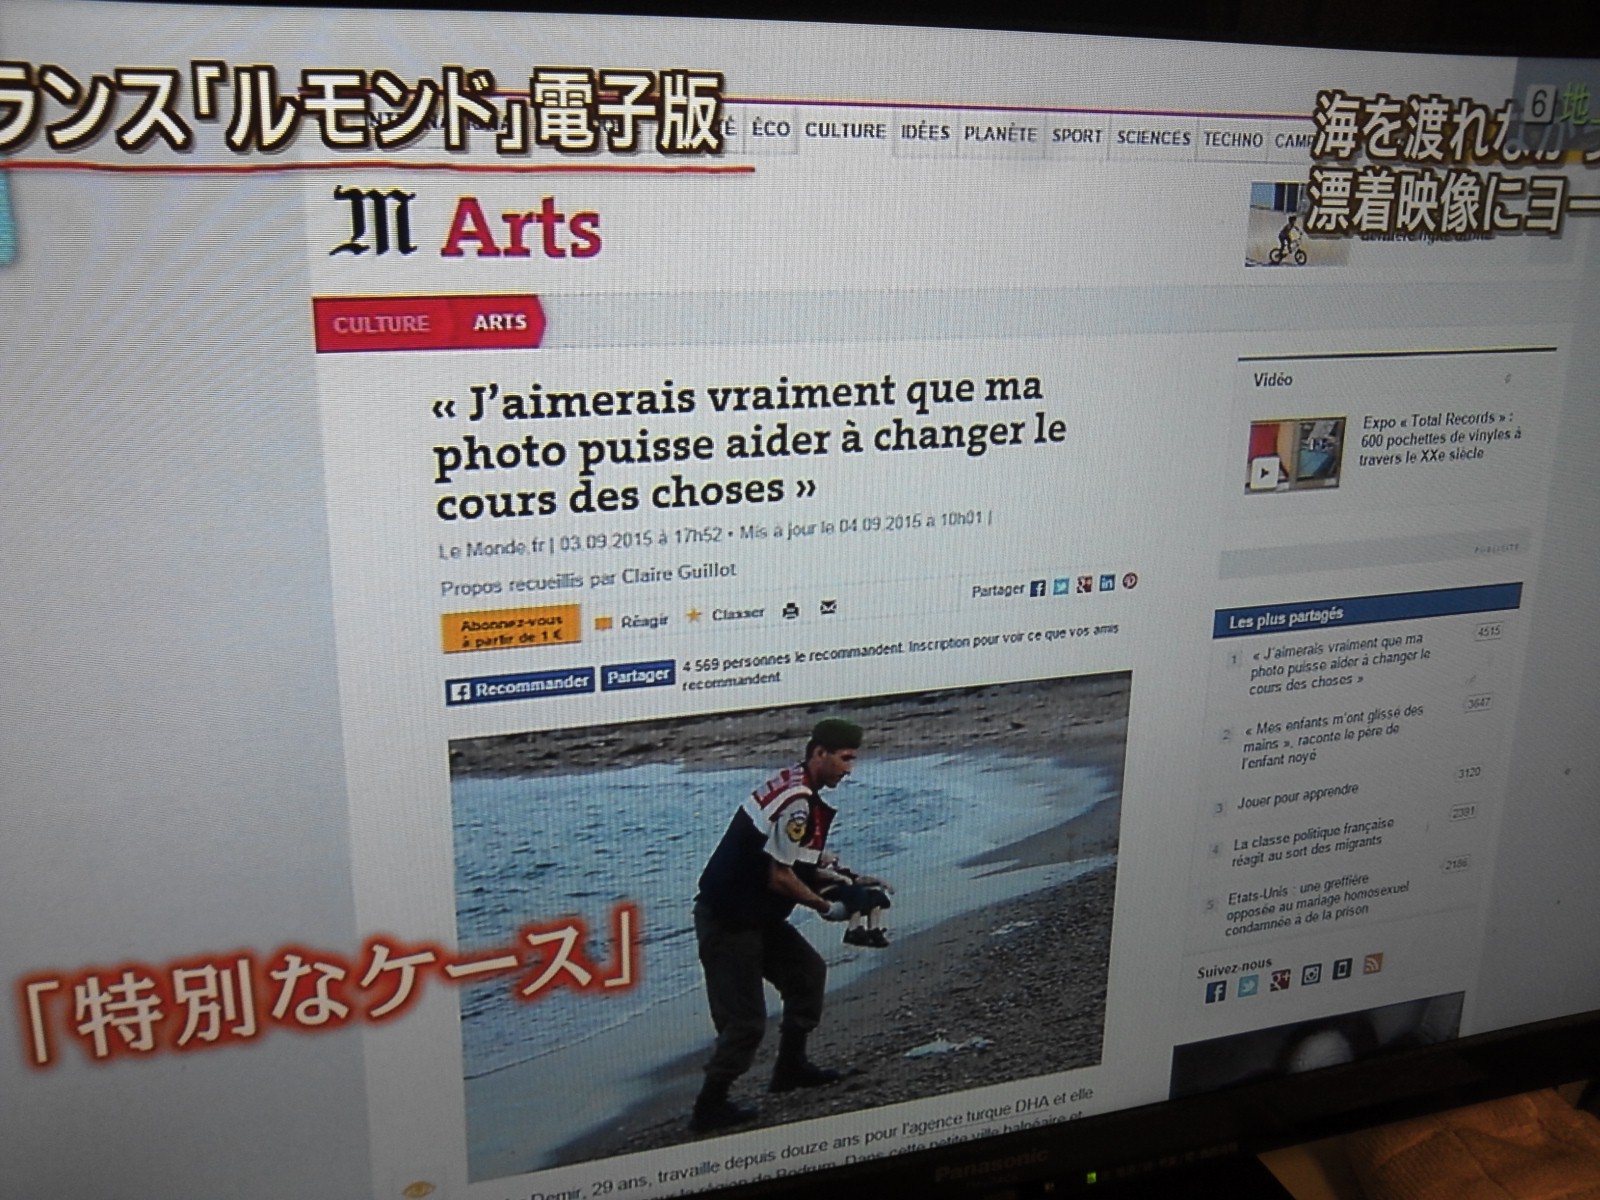Select SCIENCES in the top navigation
The image size is (1600, 1200).
pos(1153,138)
